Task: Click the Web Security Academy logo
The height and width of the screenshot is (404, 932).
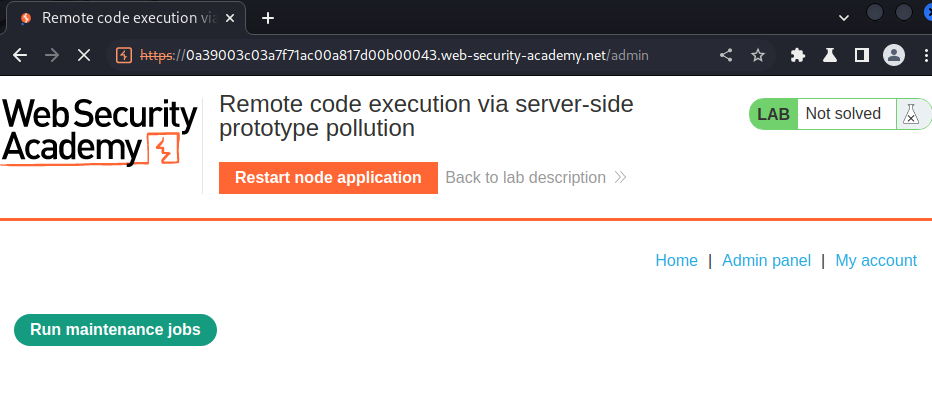Action: 99,133
